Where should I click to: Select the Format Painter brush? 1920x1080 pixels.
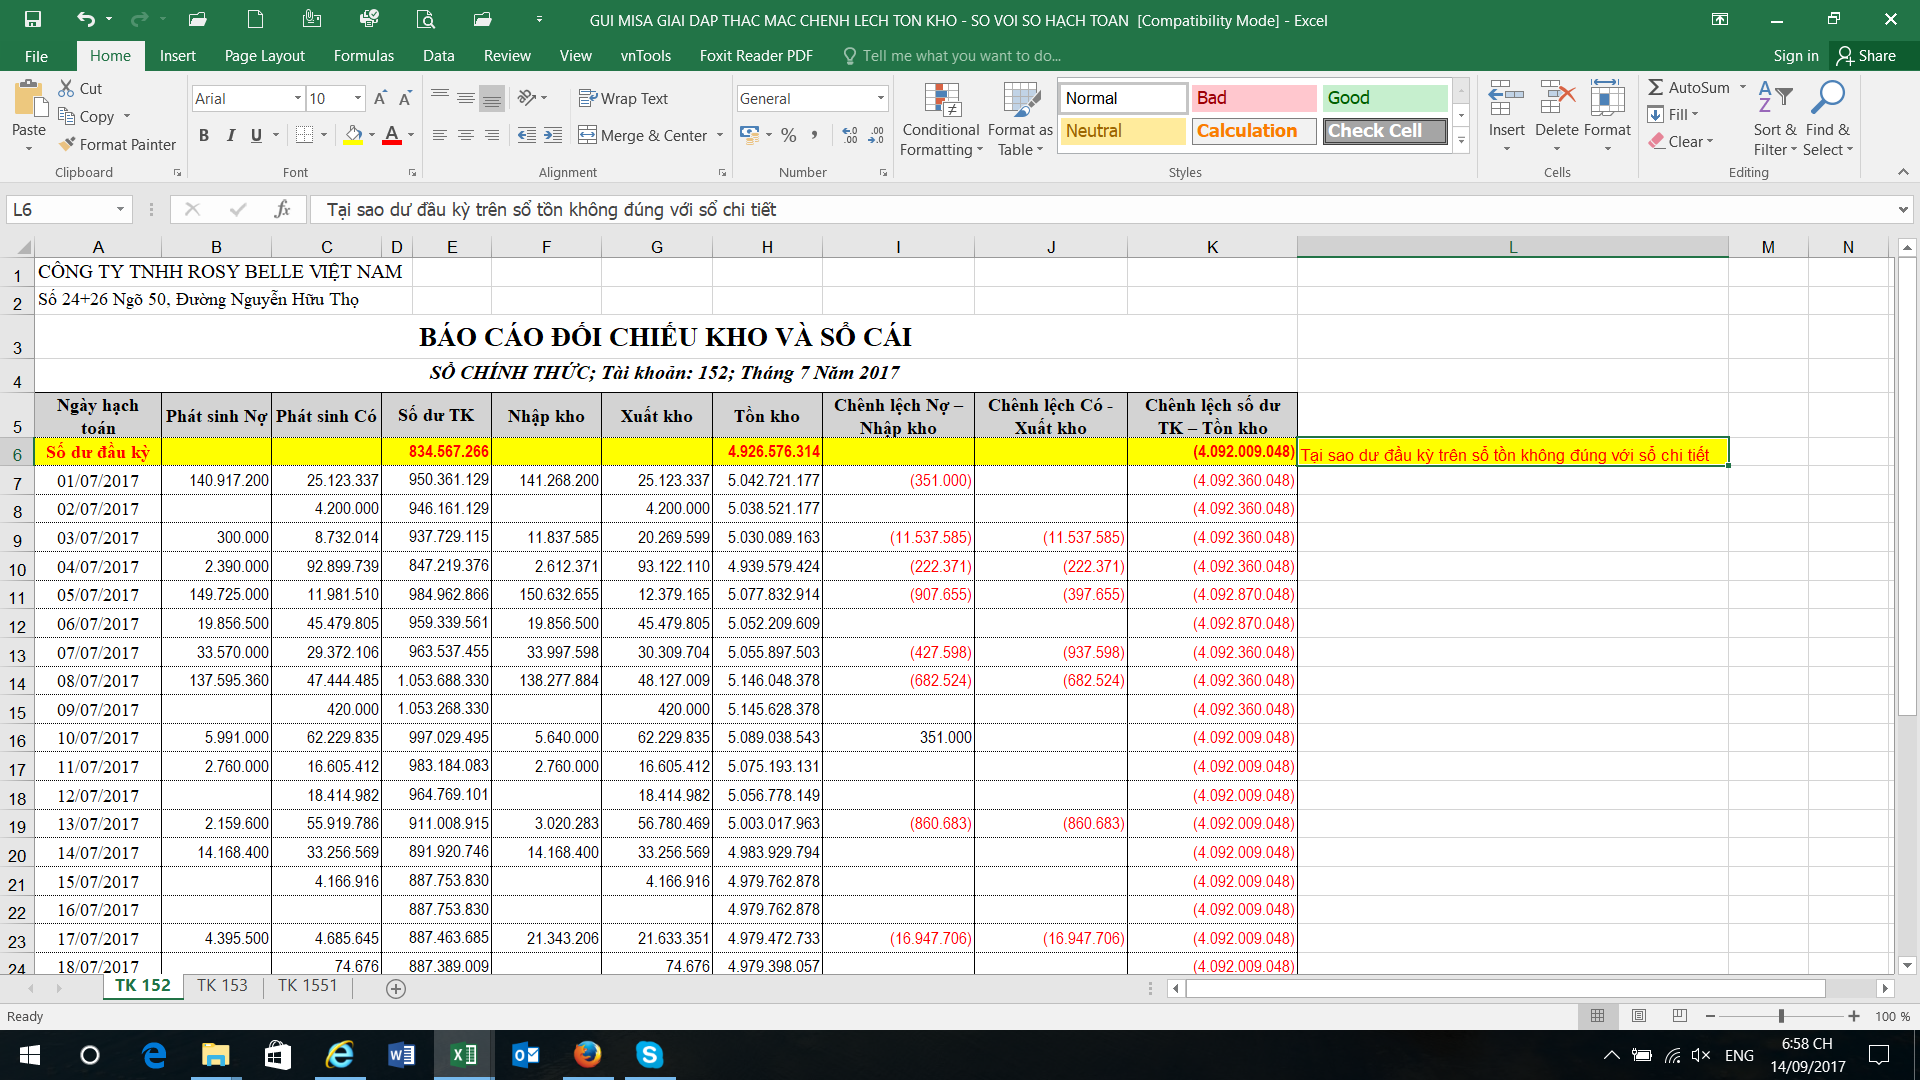117,144
